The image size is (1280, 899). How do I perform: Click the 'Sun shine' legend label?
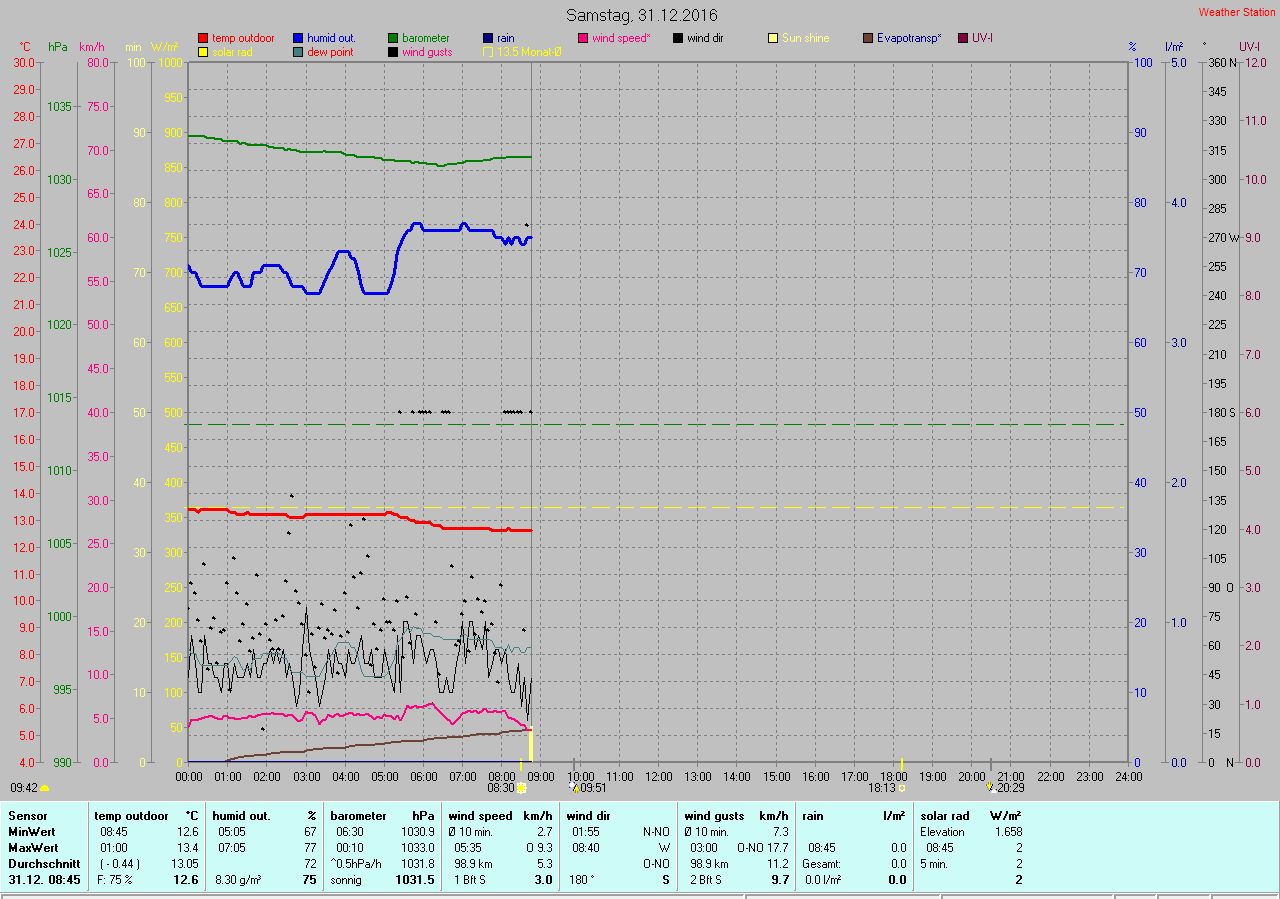coord(806,38)
